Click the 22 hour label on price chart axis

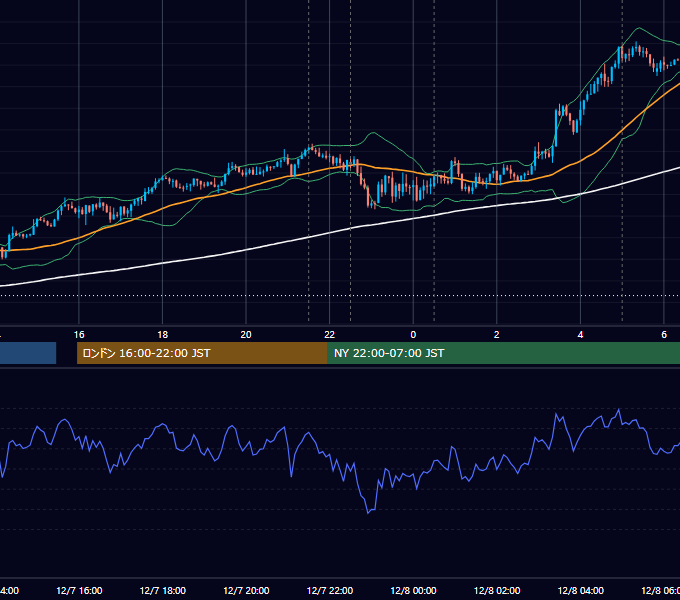[330, 335]
